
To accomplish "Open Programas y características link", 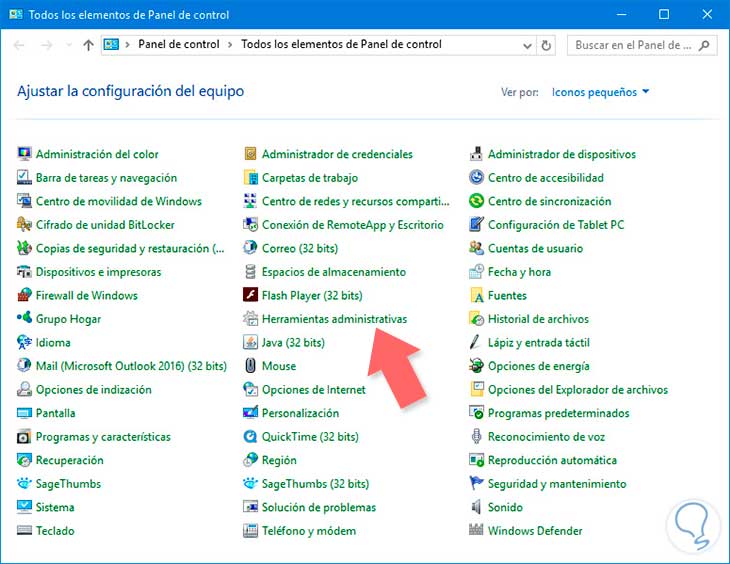I will click(103, 437).
